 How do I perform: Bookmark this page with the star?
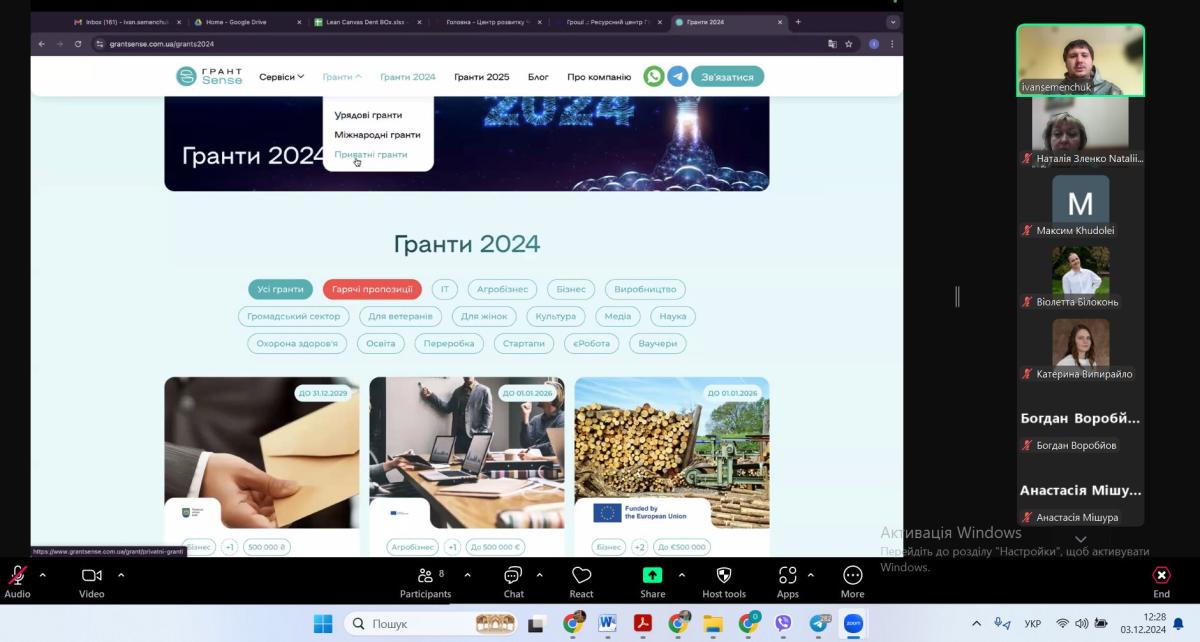pos(849,44)
